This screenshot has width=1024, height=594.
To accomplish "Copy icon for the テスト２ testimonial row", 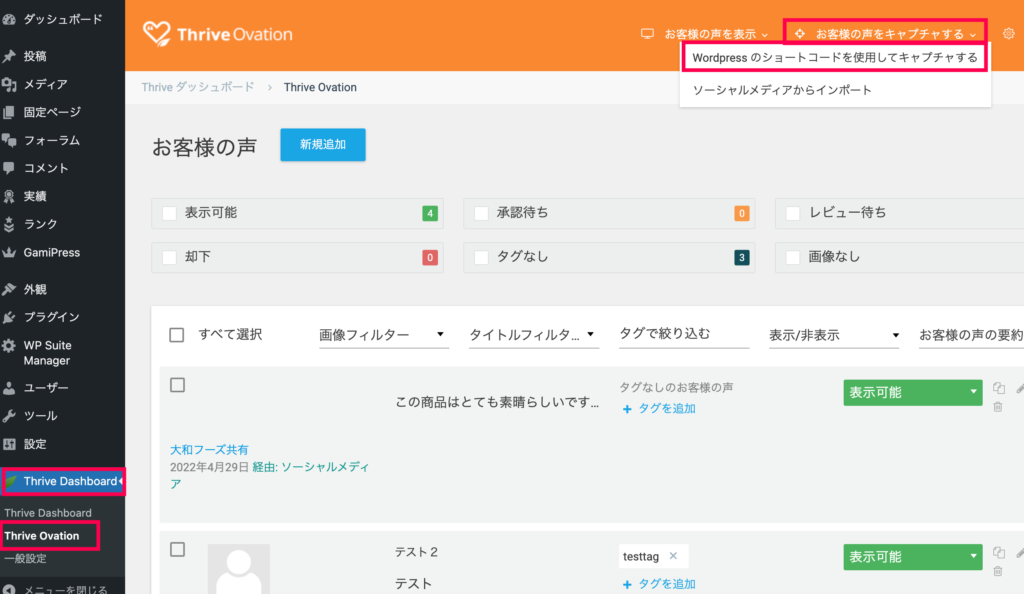I will [999, 552].
